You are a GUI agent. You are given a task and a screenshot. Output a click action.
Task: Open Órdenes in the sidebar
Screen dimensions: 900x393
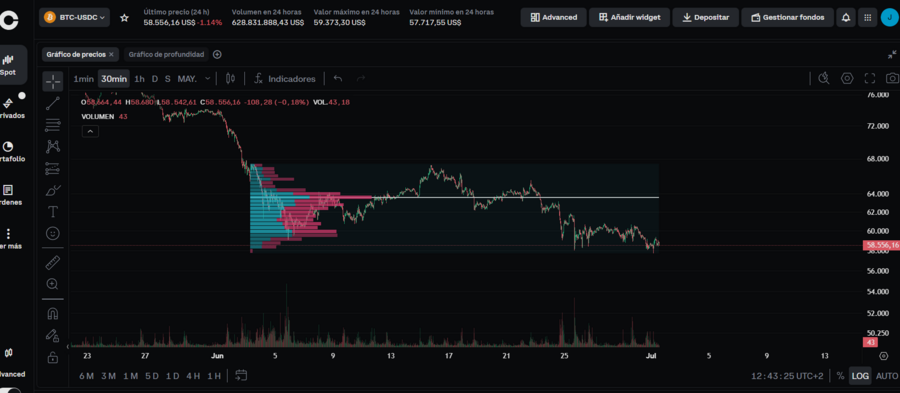9,194
